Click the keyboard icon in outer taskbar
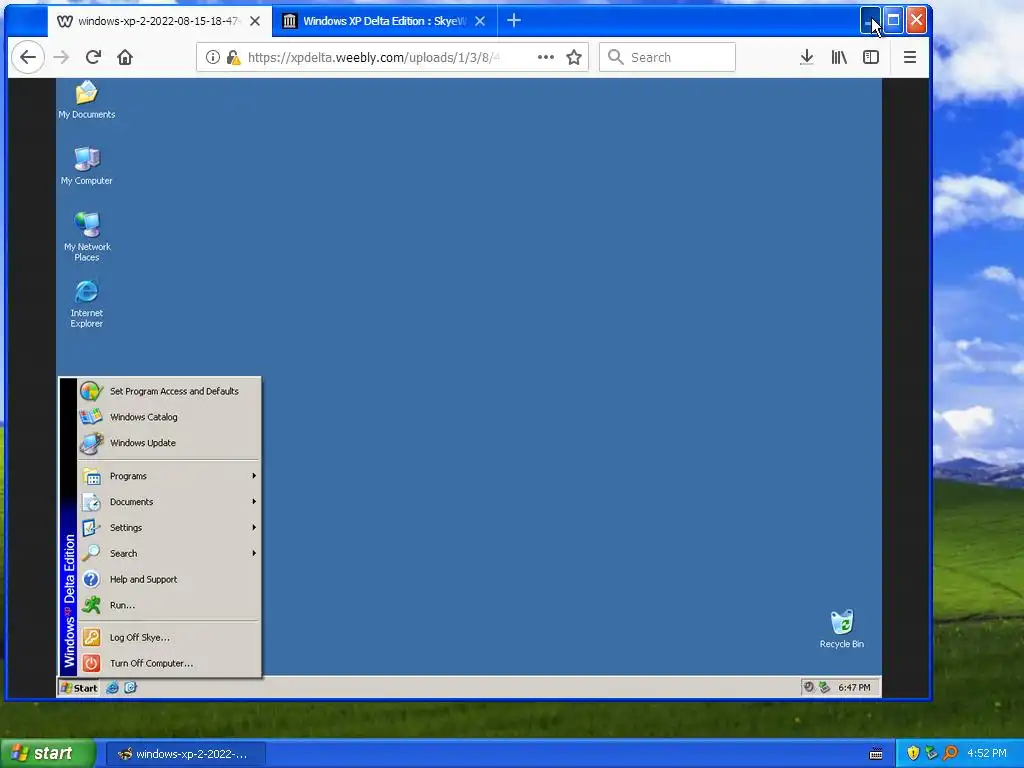The height and width of the screenshot is (768, 1024). pyautogui.click(x=876, y=754)
